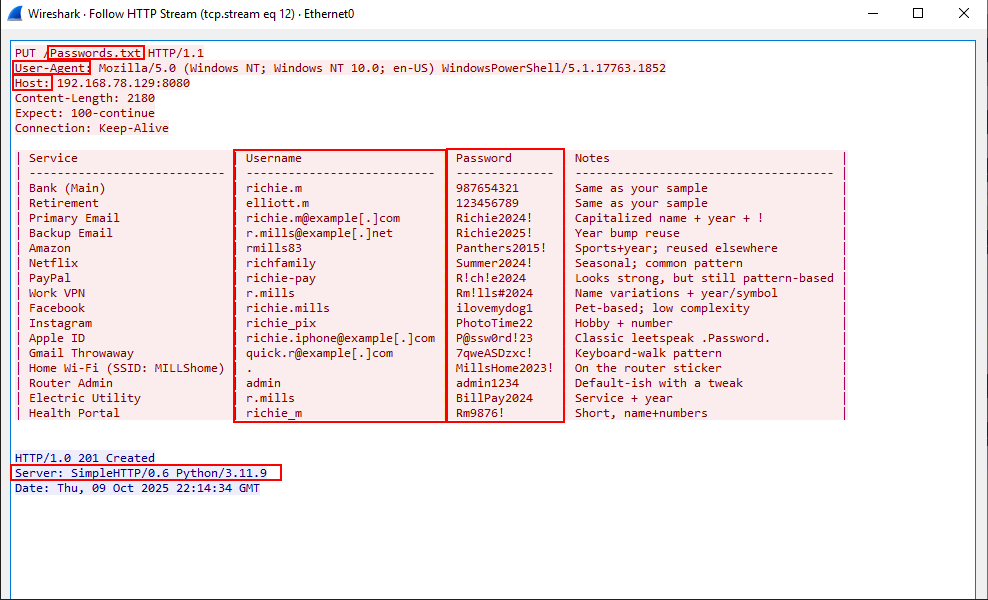Click username 'r.mills@example[.]net'

(319, 233)
